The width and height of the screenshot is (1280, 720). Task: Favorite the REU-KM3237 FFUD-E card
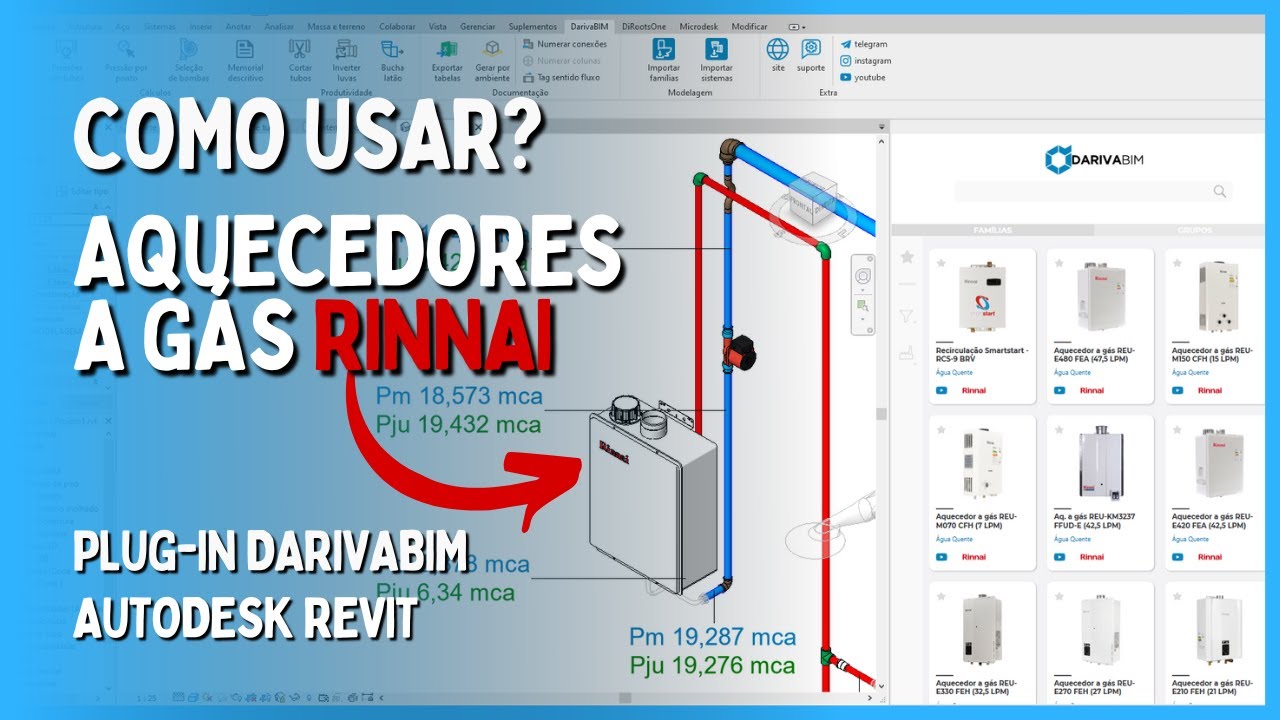[1059, 430]
